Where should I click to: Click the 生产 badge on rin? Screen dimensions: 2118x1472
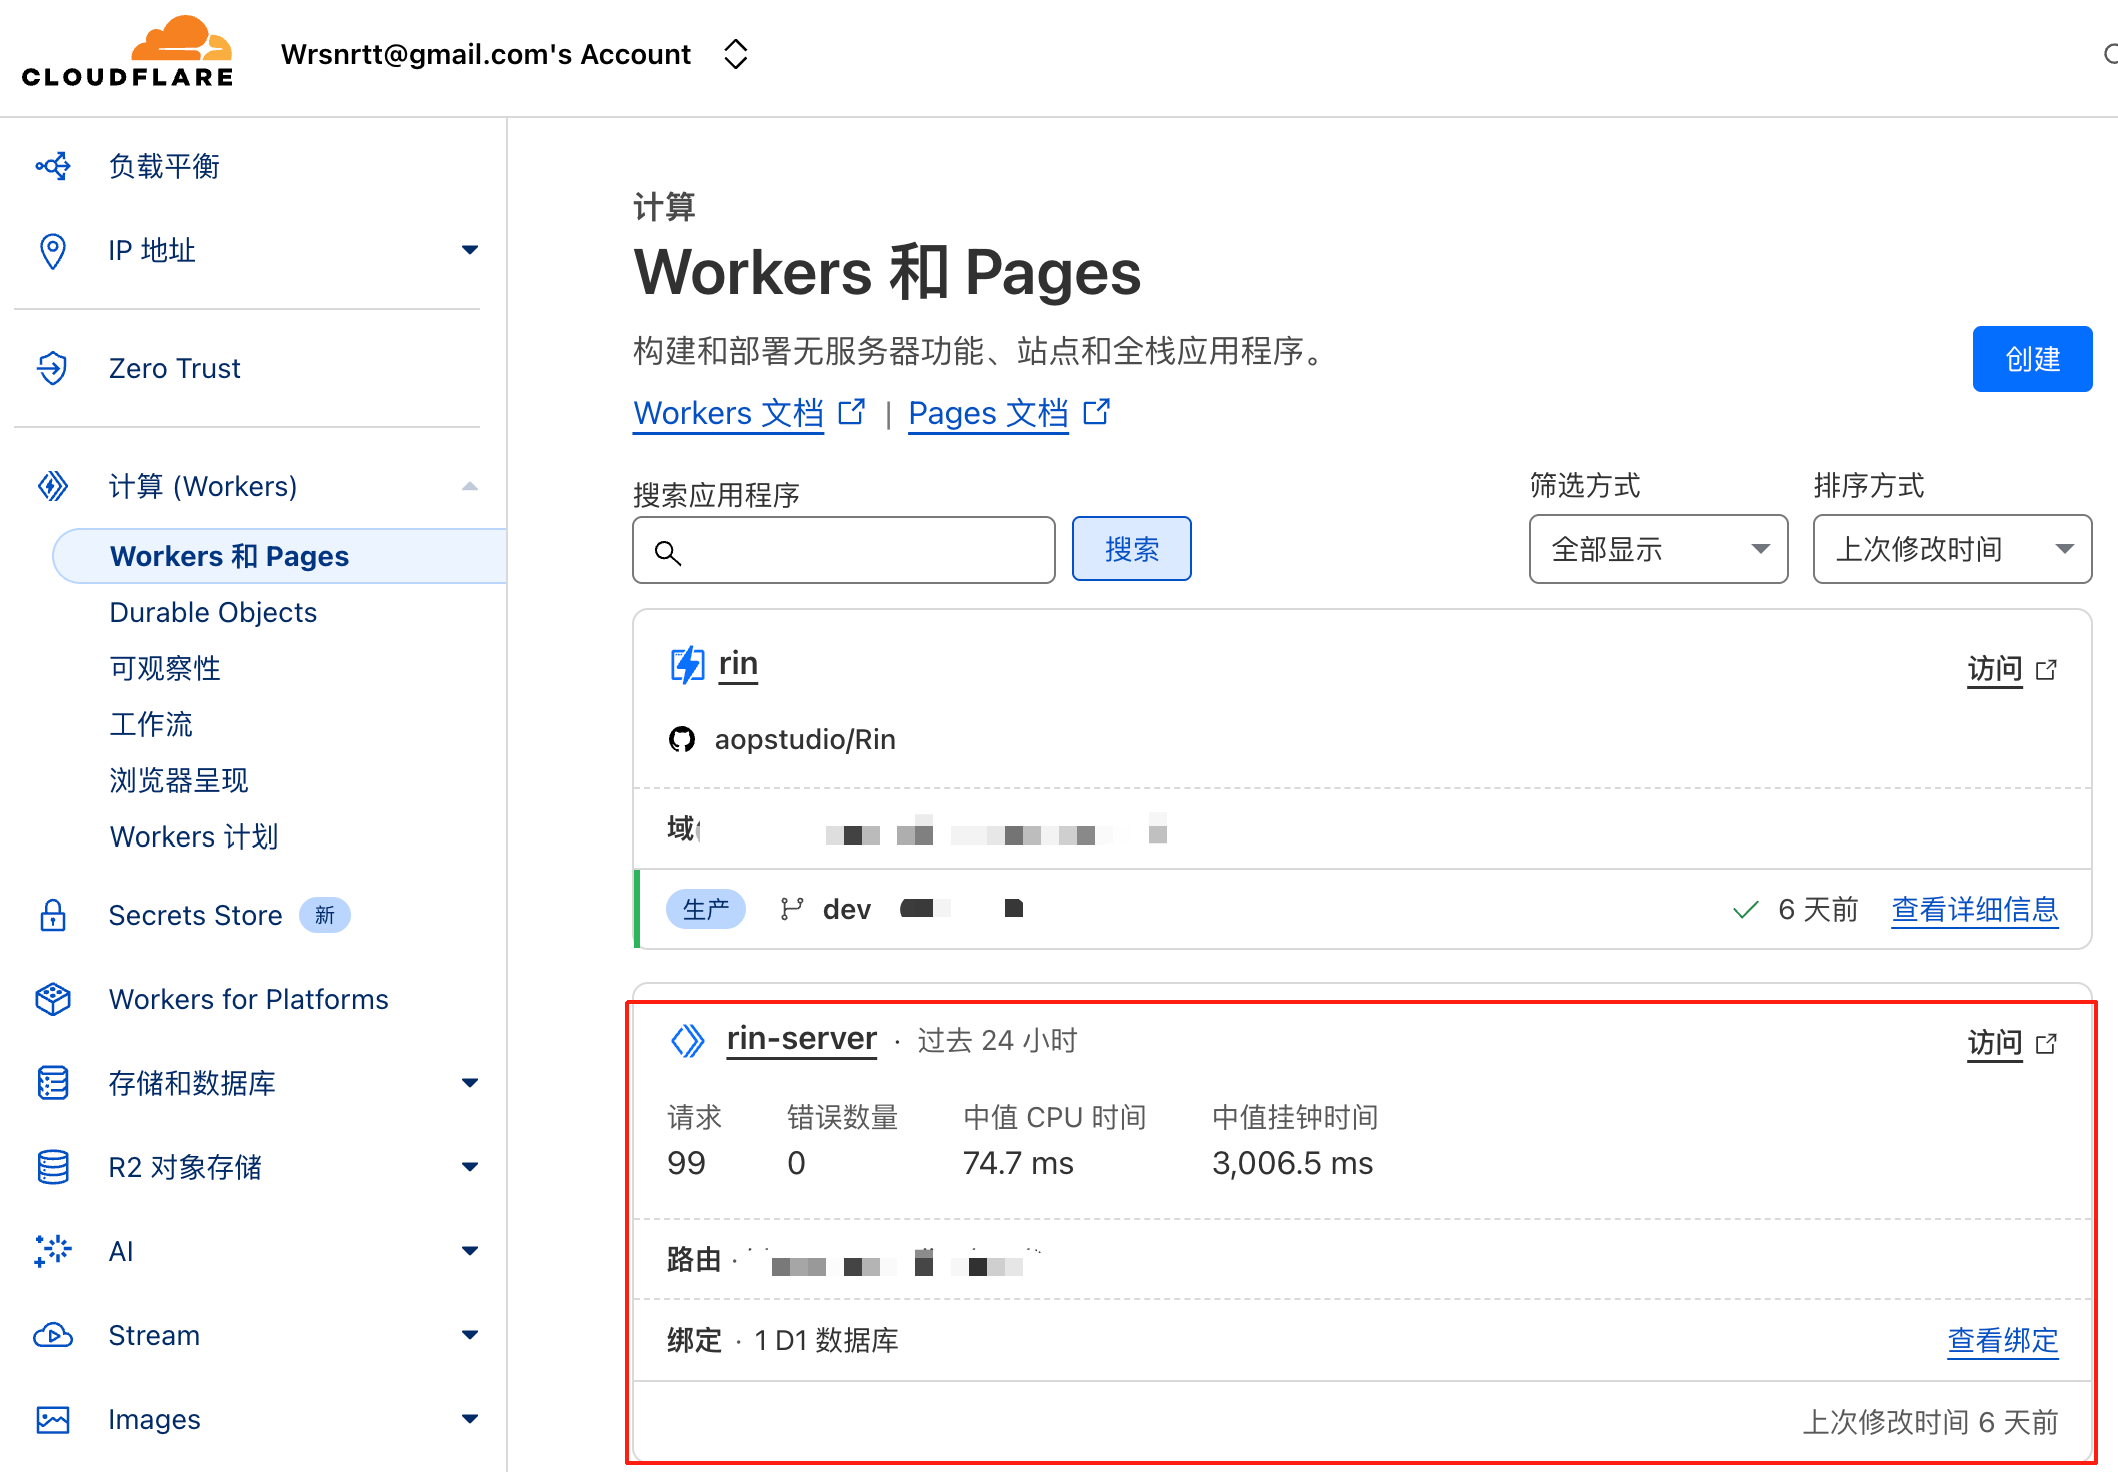[x=706, y=909]
